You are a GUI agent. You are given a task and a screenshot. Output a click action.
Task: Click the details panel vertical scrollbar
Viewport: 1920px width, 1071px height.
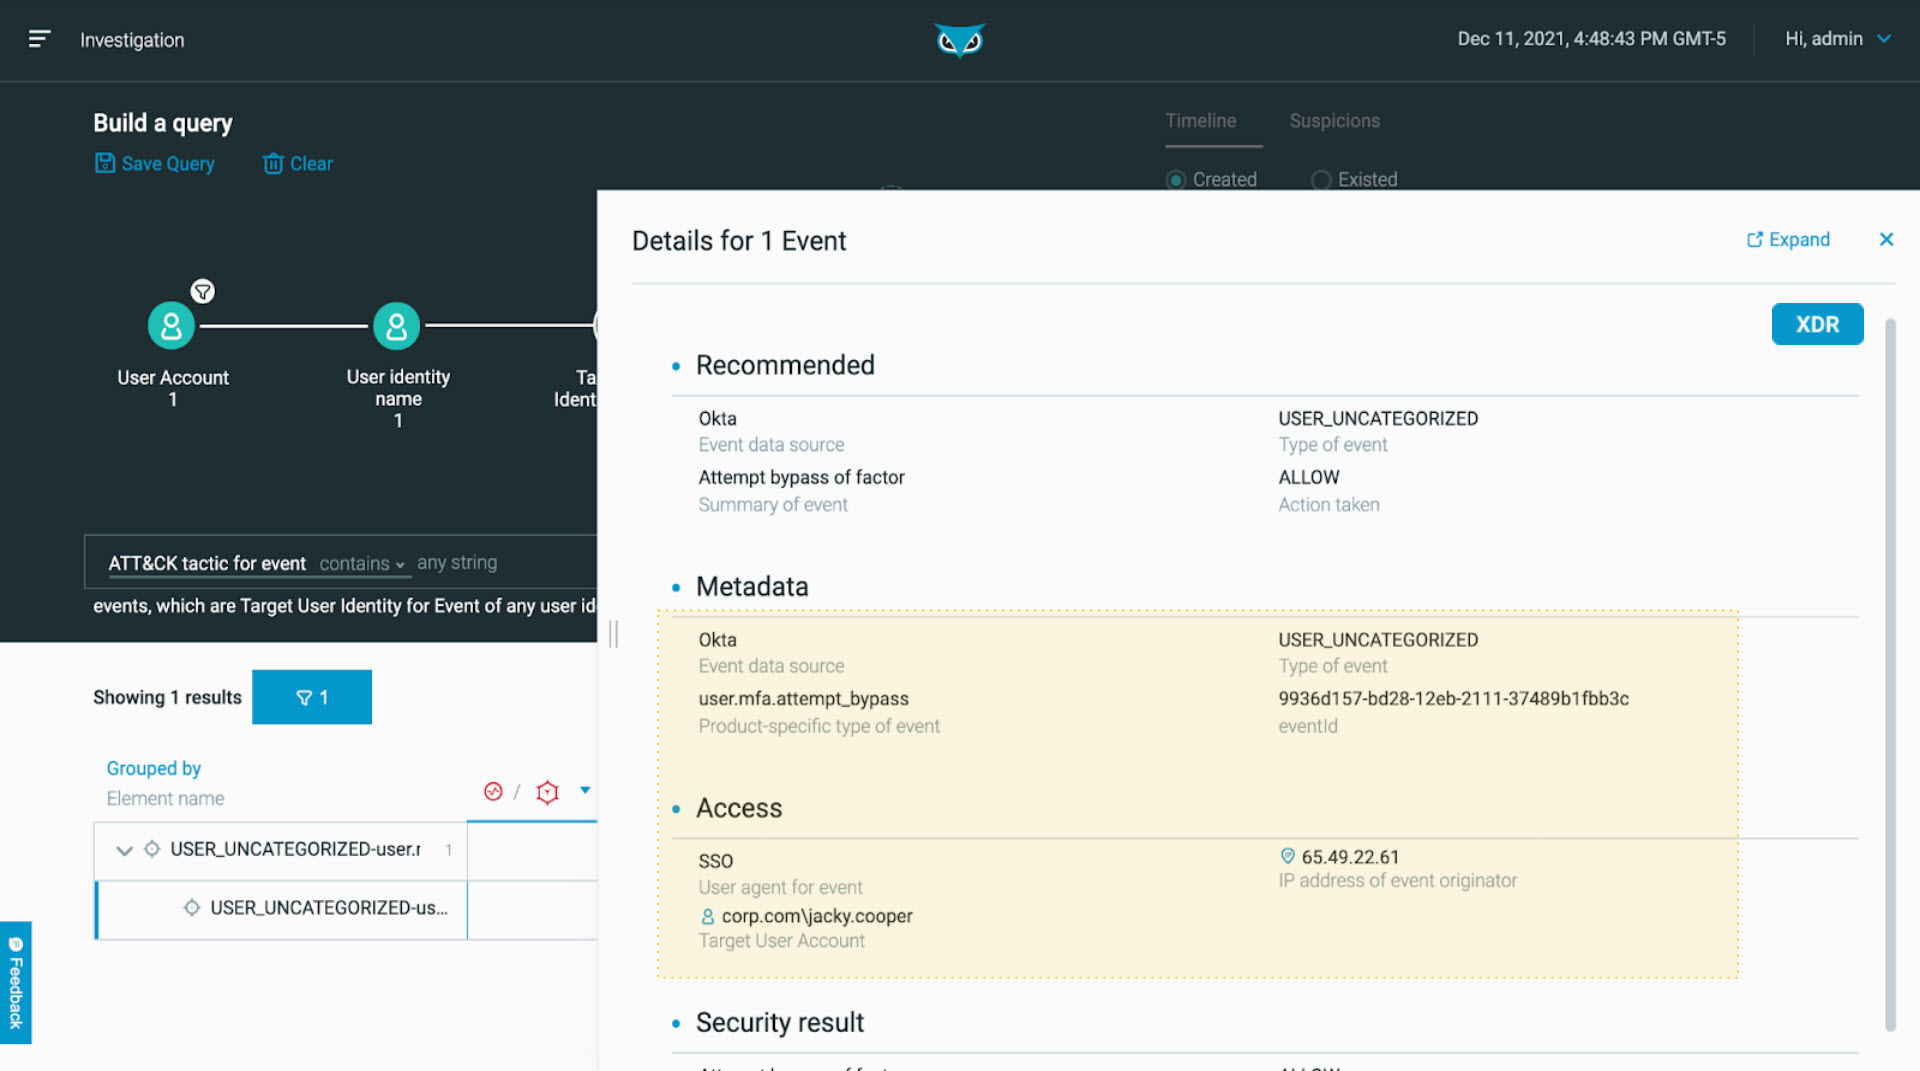pyautogui.click(x=1890, y=675)
